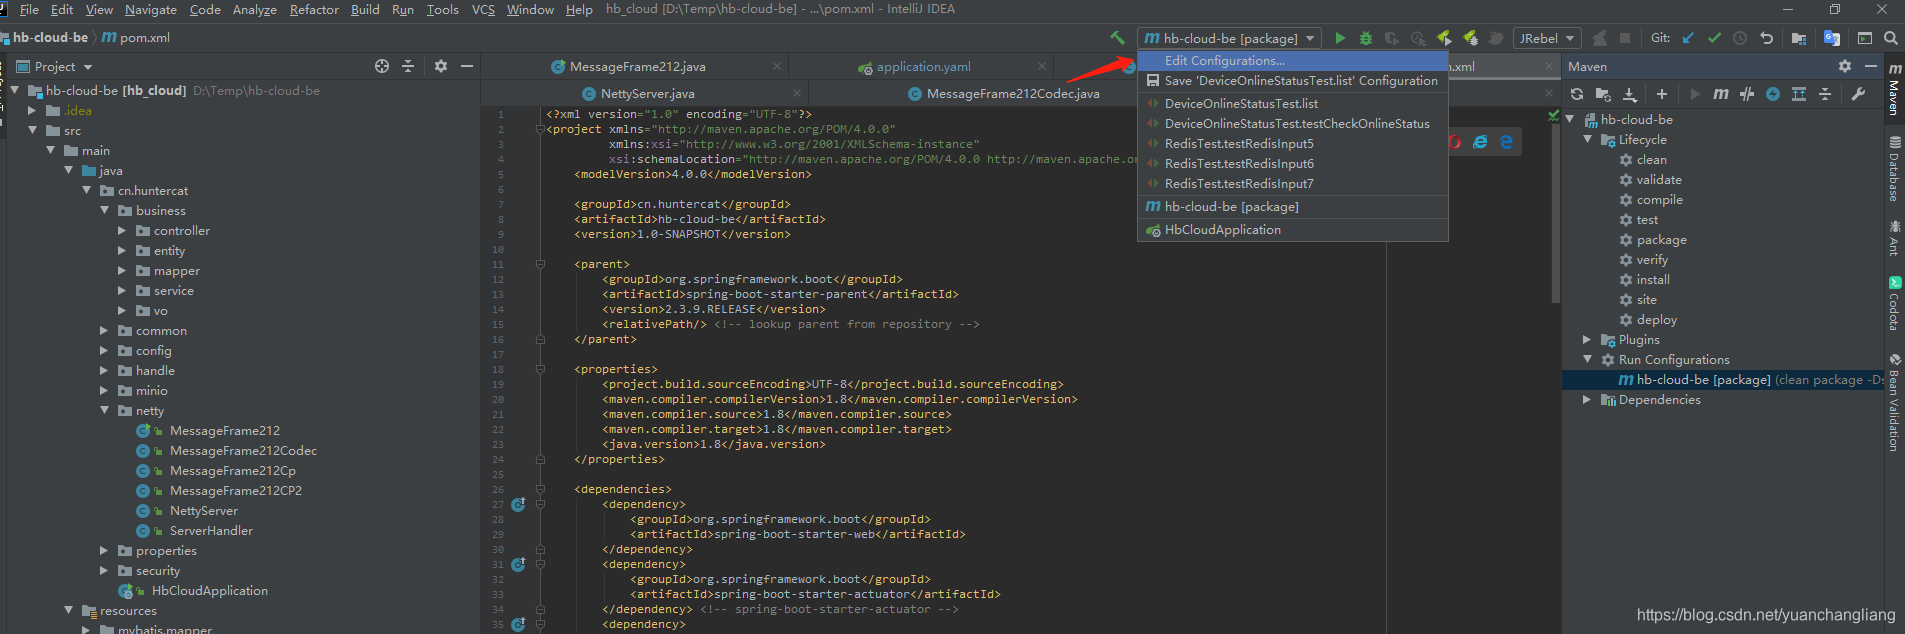Close the MessageFrame212.java tab
This screenshot has width=1905, height=634.
(777, 67)
